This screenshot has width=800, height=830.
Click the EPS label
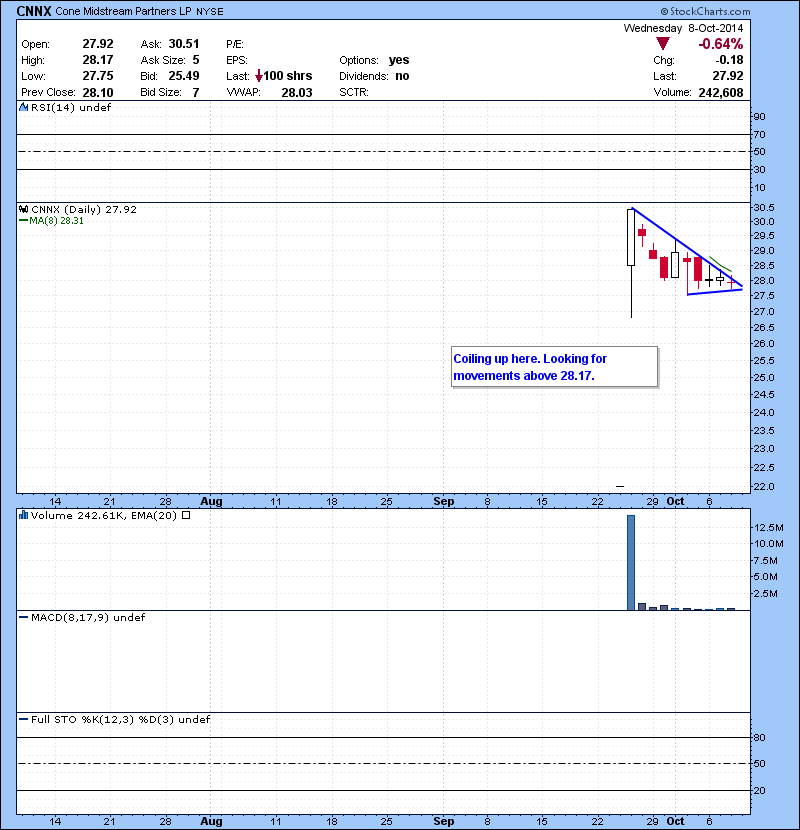pyautogui.click(x=237, y=60)
